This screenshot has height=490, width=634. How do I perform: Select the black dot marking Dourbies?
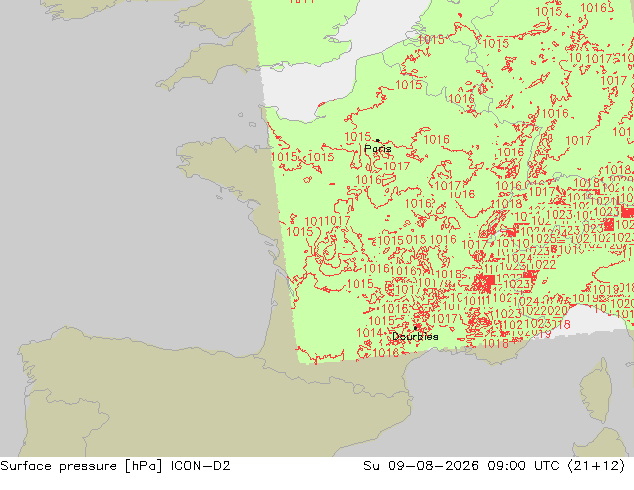(416, 328)
